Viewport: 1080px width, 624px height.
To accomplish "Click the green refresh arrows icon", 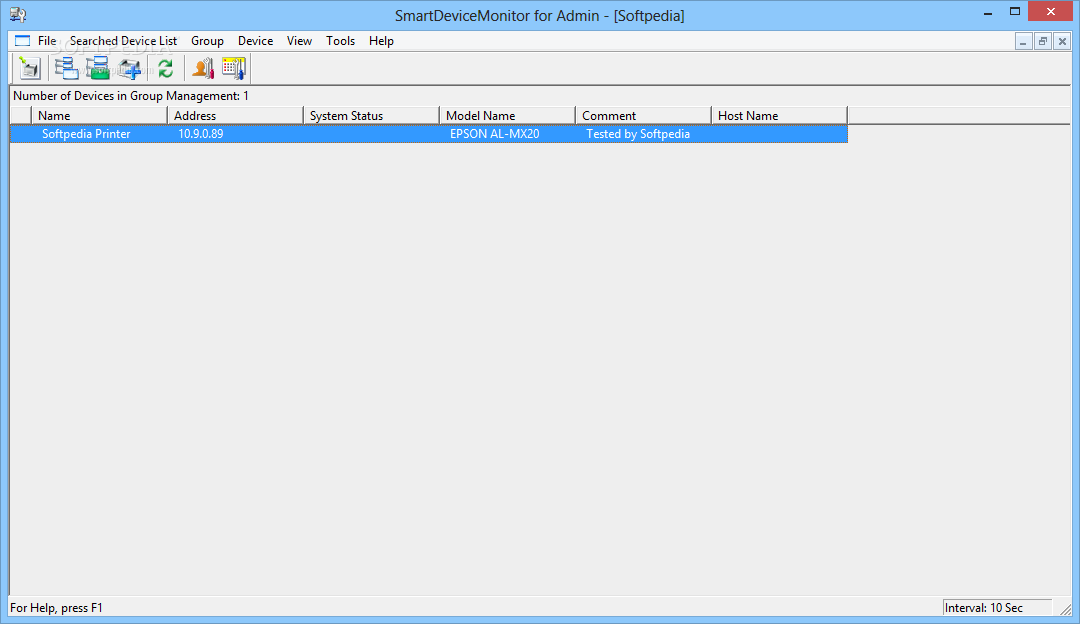I will coord(165,68).
